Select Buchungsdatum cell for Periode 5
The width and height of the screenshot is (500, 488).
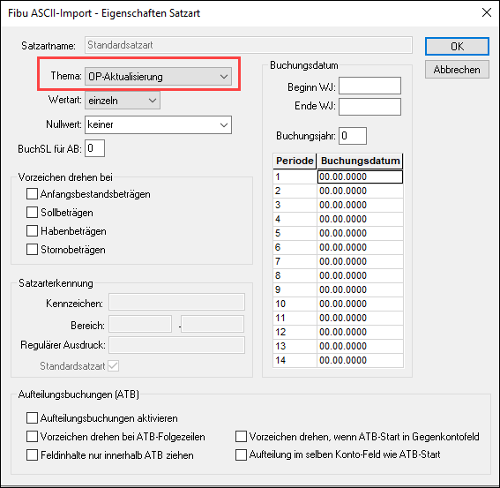click(360, 233)
